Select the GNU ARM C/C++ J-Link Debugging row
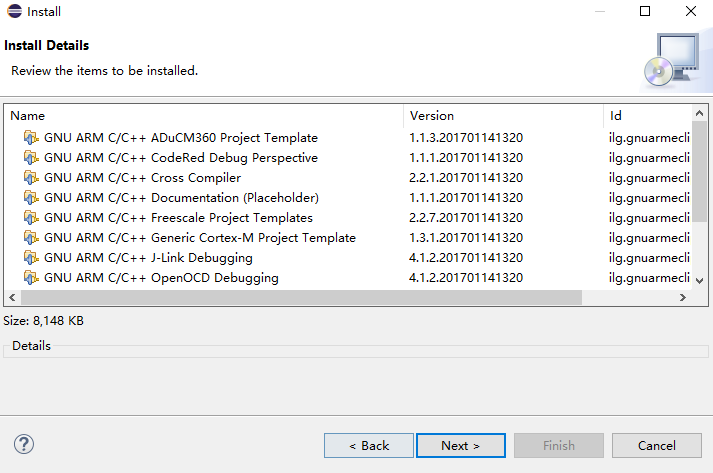 point(348,257)
